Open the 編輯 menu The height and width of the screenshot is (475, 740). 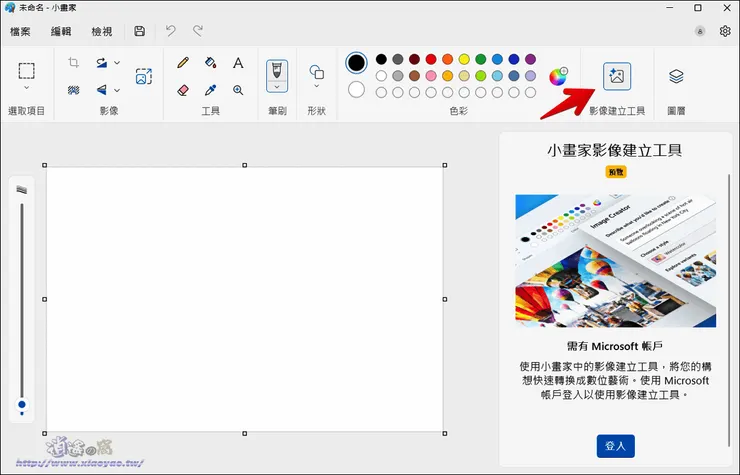tap(61, 32)
